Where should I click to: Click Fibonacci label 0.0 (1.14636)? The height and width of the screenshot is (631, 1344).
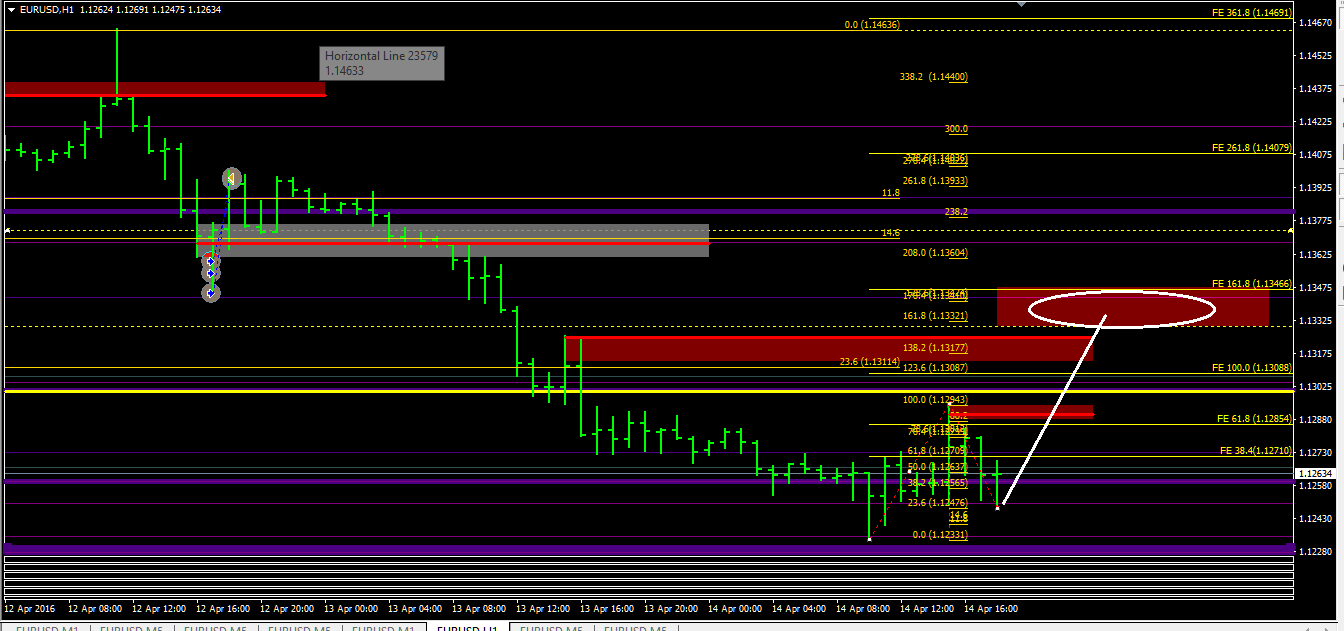point(872,24)
